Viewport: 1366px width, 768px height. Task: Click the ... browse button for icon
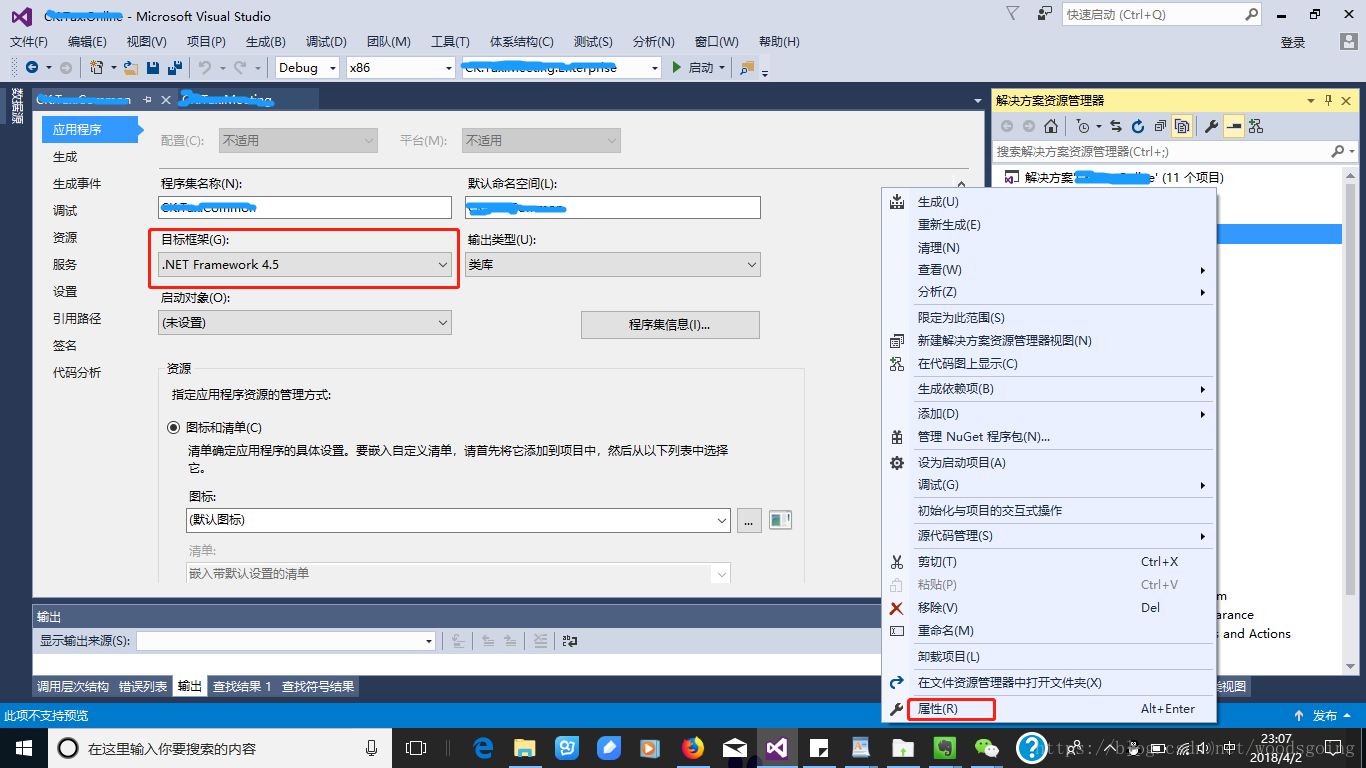coord(749,520)
